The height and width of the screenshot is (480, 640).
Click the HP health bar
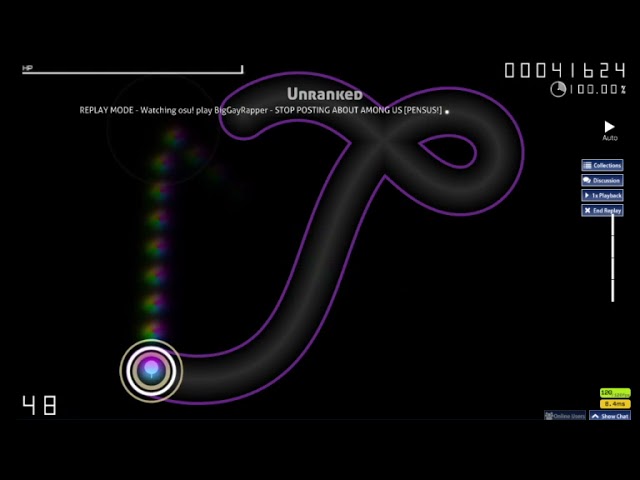coord(133,70)
